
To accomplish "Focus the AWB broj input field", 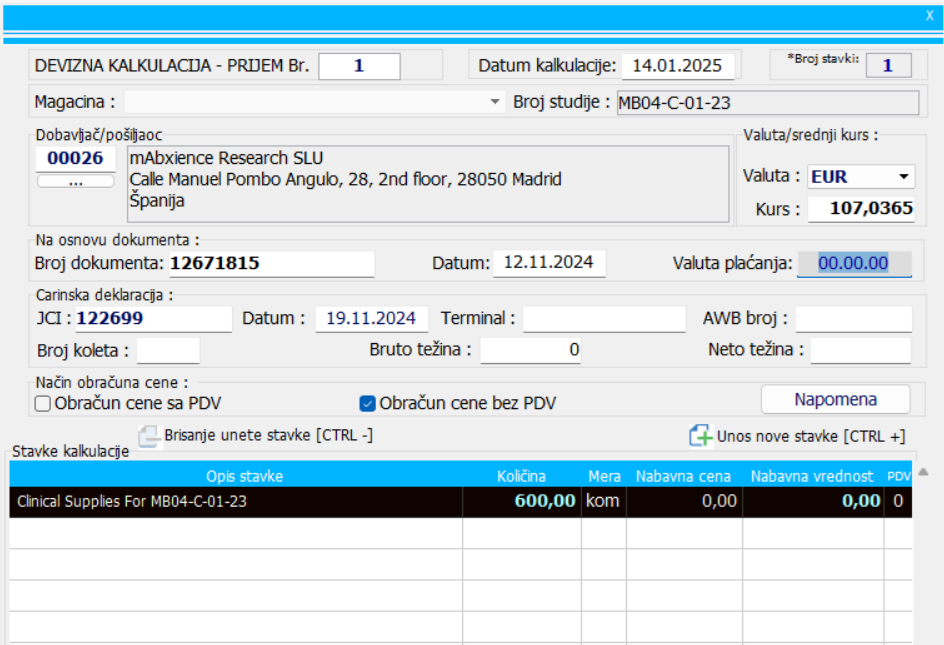I will coord(853,319).
